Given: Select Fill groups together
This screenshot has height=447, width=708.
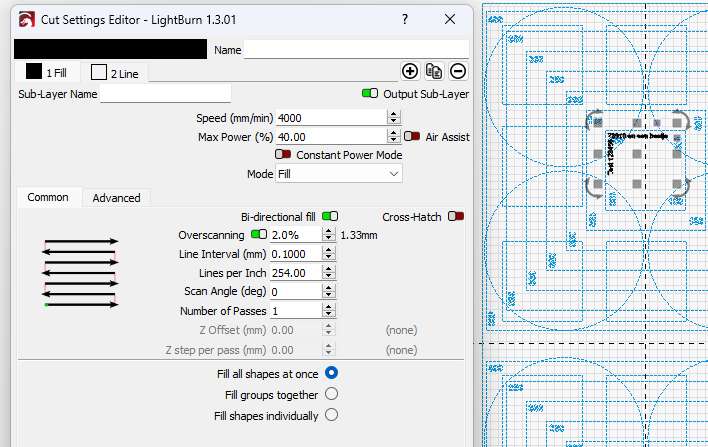Looking at the screenshot, I should [331, 394].
